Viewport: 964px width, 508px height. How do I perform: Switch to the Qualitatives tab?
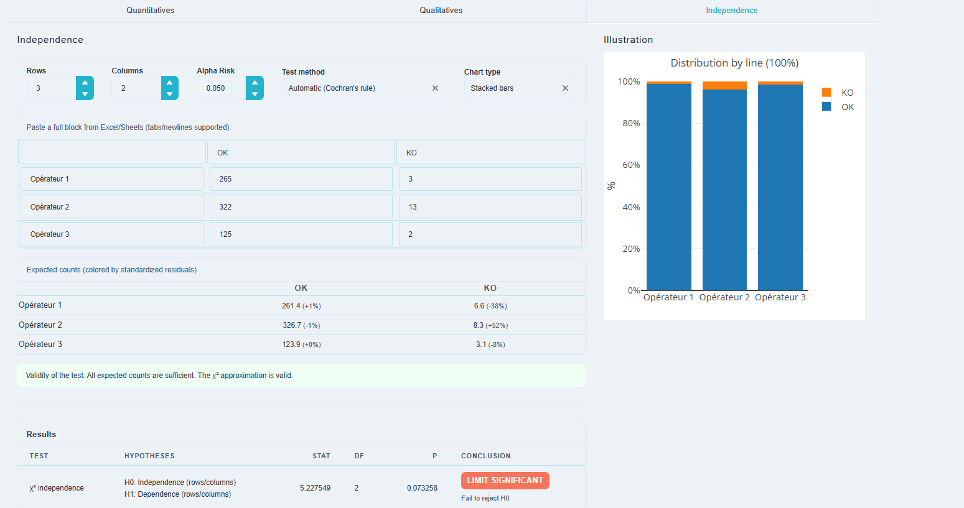441,10
